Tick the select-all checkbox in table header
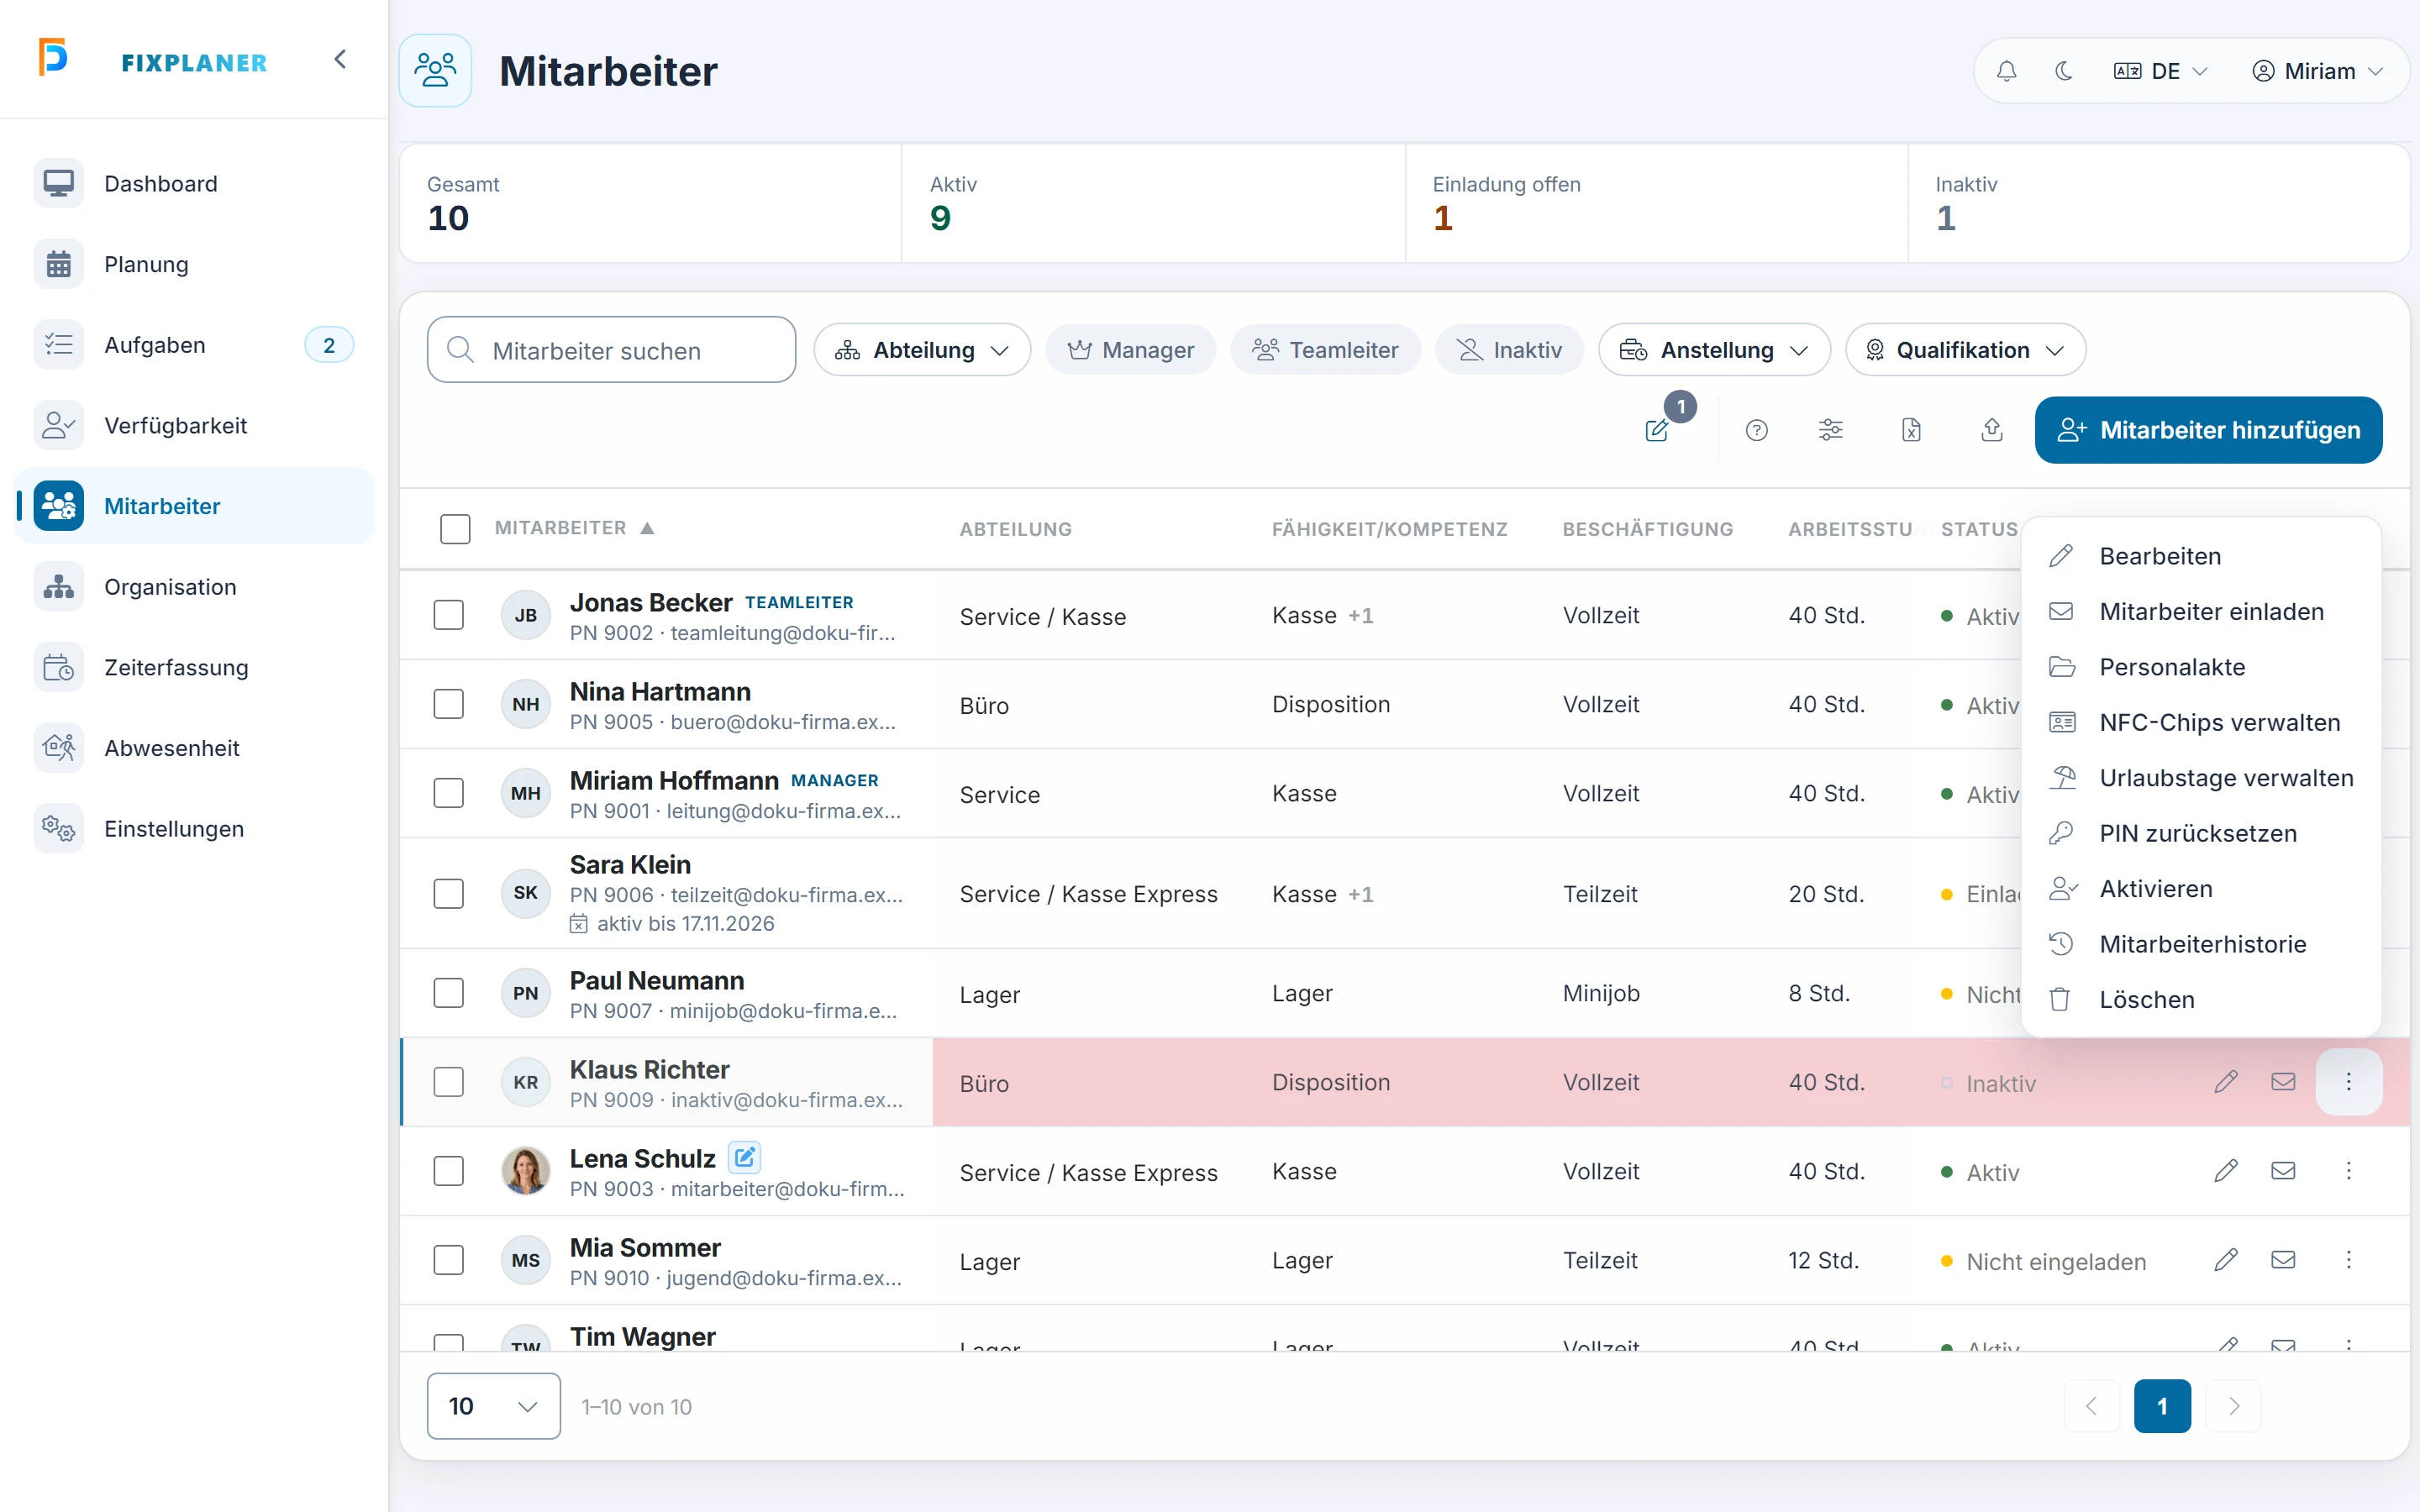Viewport: 2420px width, 1512px height. point(455,528)
